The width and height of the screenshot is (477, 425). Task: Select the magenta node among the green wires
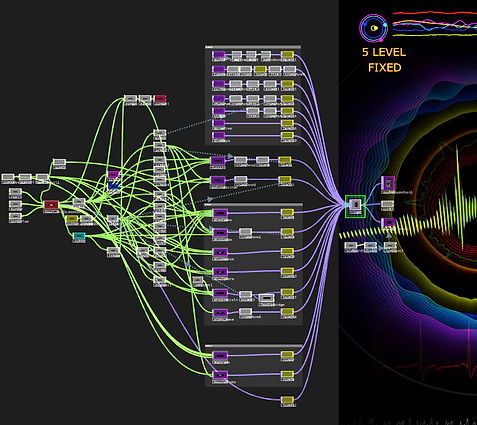click(113, 174)
